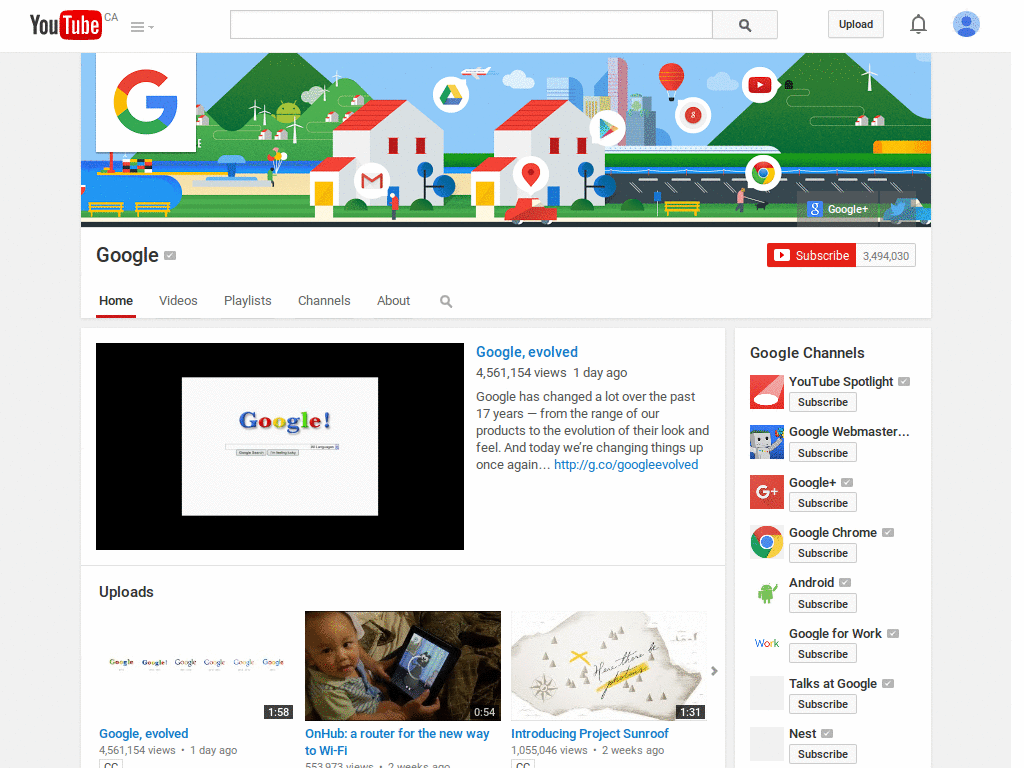This screenshot has width=1024, height=768.
Task: Open the Upload button
Action: [x=856, y=24]
